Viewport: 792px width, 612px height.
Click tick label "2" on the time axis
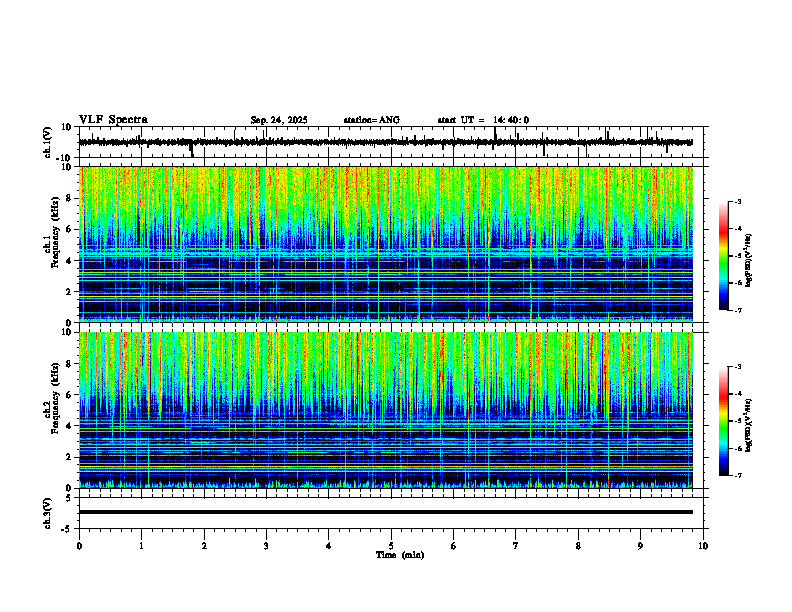click(x=204, y=546)
